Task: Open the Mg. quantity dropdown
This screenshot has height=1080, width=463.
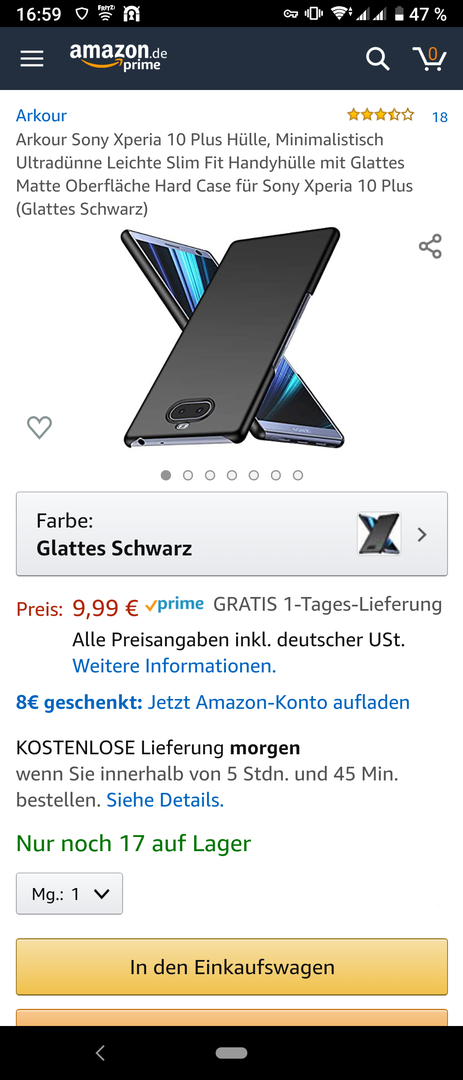Action: coord(70,893)
